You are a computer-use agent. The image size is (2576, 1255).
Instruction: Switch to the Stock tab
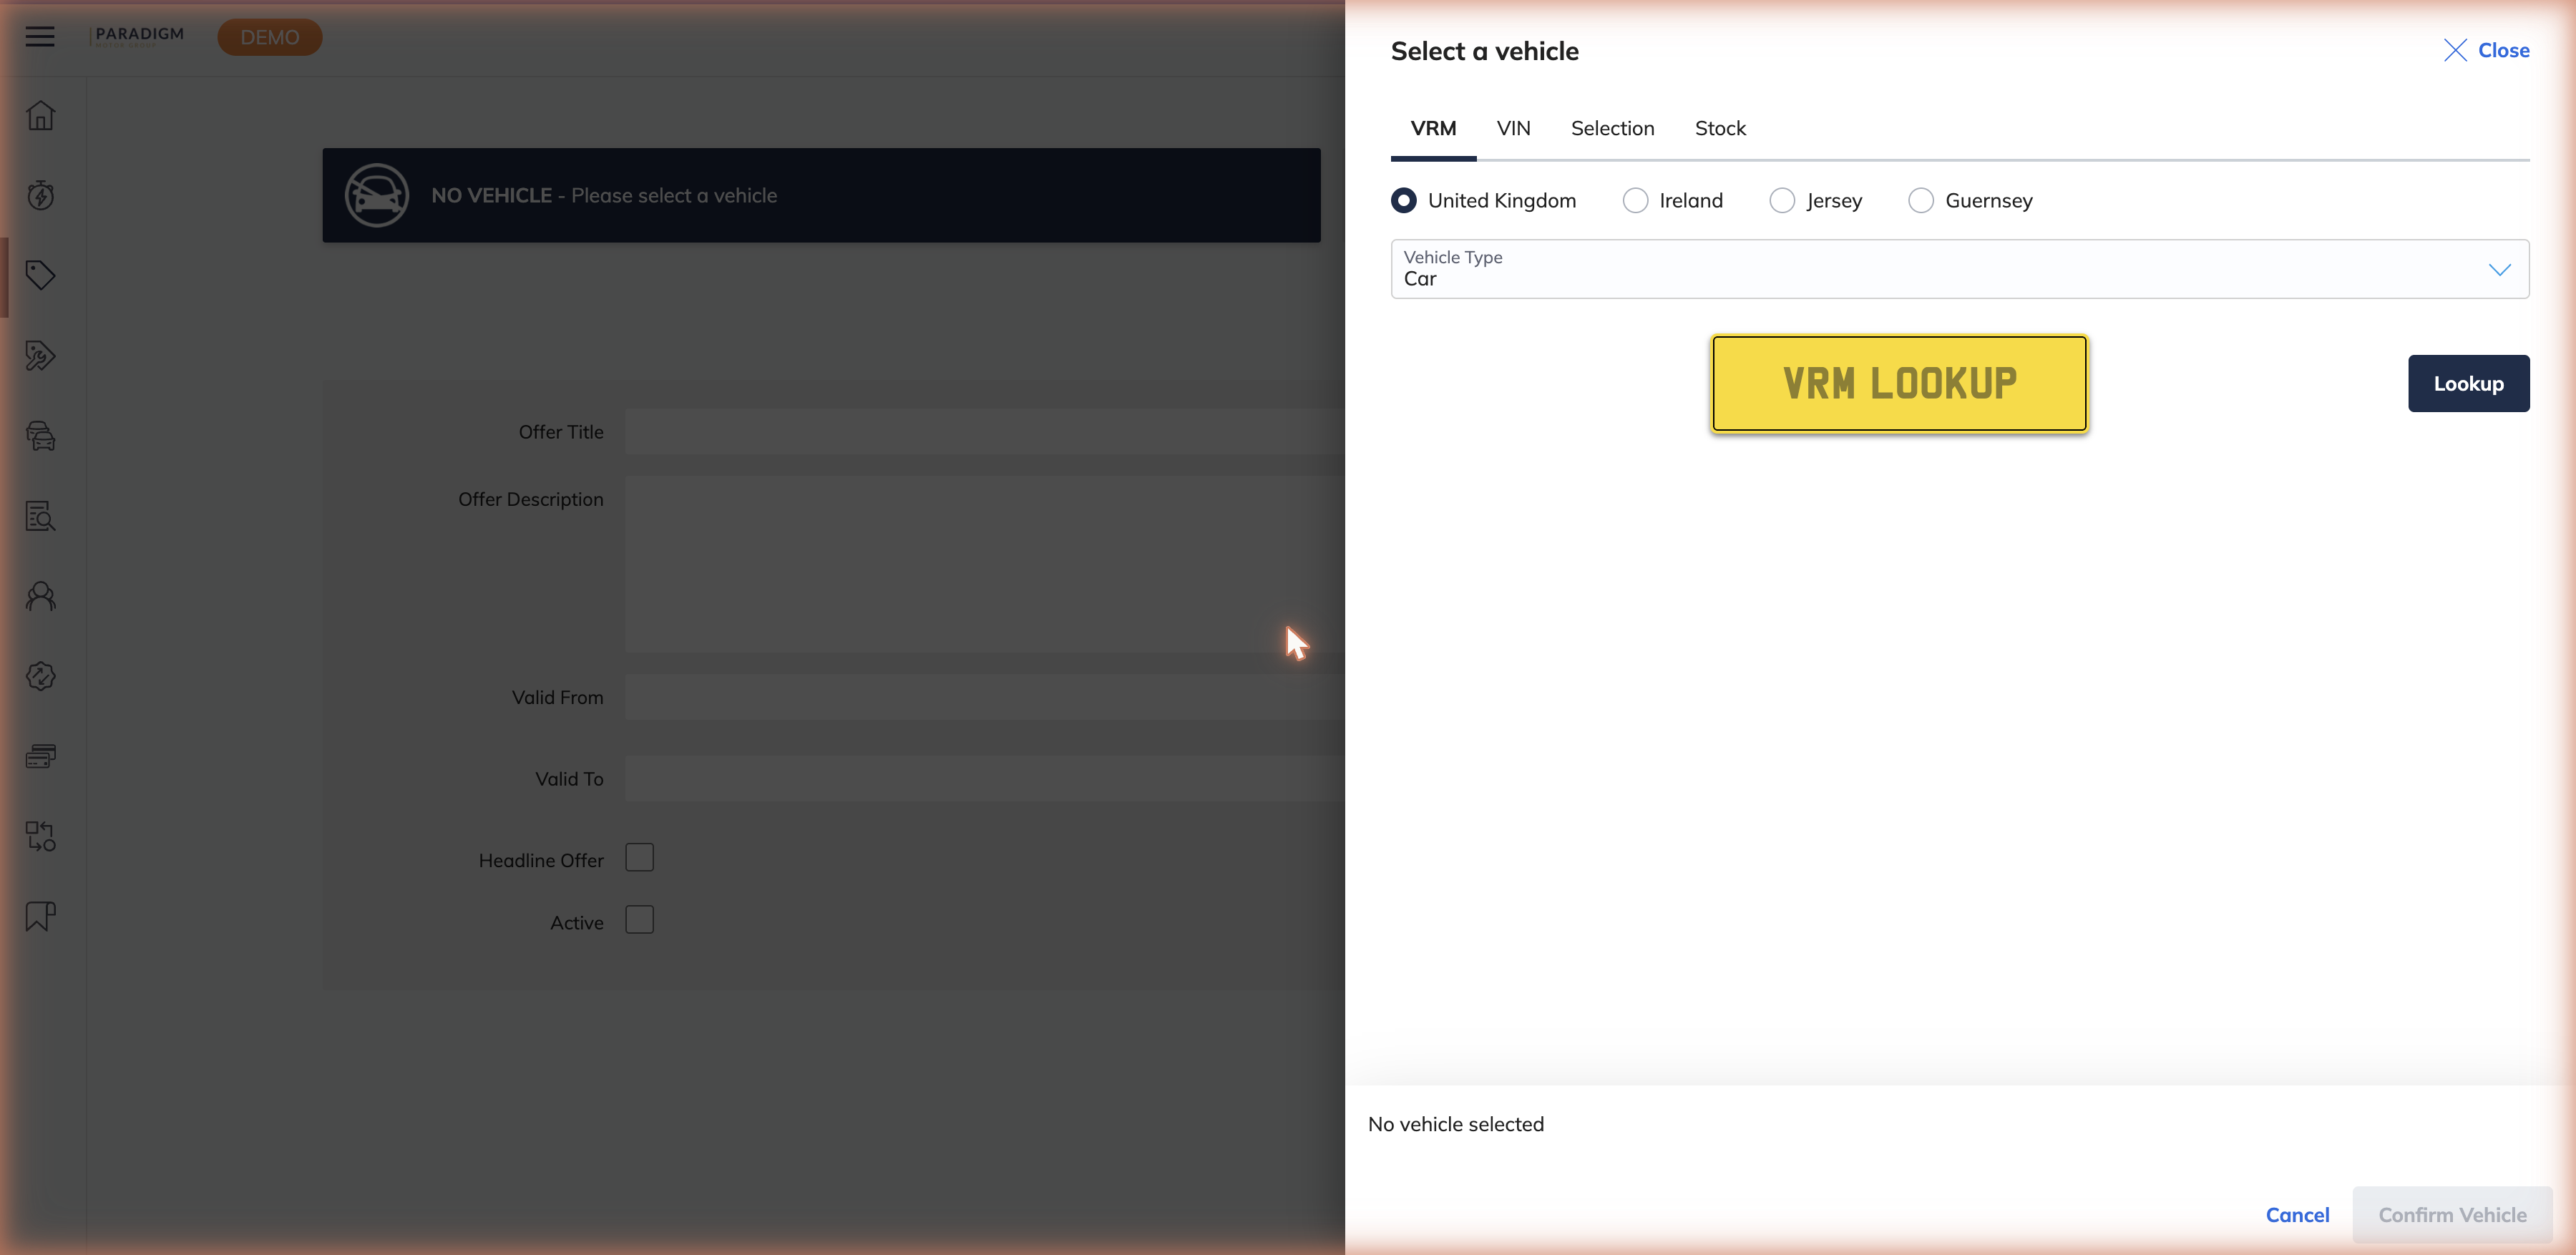[x=1721, y=129]
